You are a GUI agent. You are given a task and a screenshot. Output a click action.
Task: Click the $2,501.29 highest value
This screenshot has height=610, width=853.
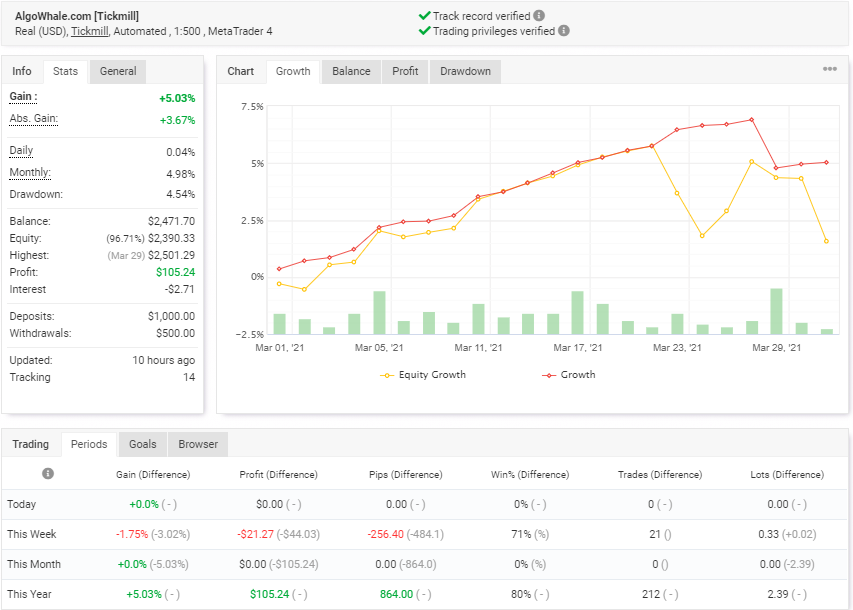click(x=171, y=255)
